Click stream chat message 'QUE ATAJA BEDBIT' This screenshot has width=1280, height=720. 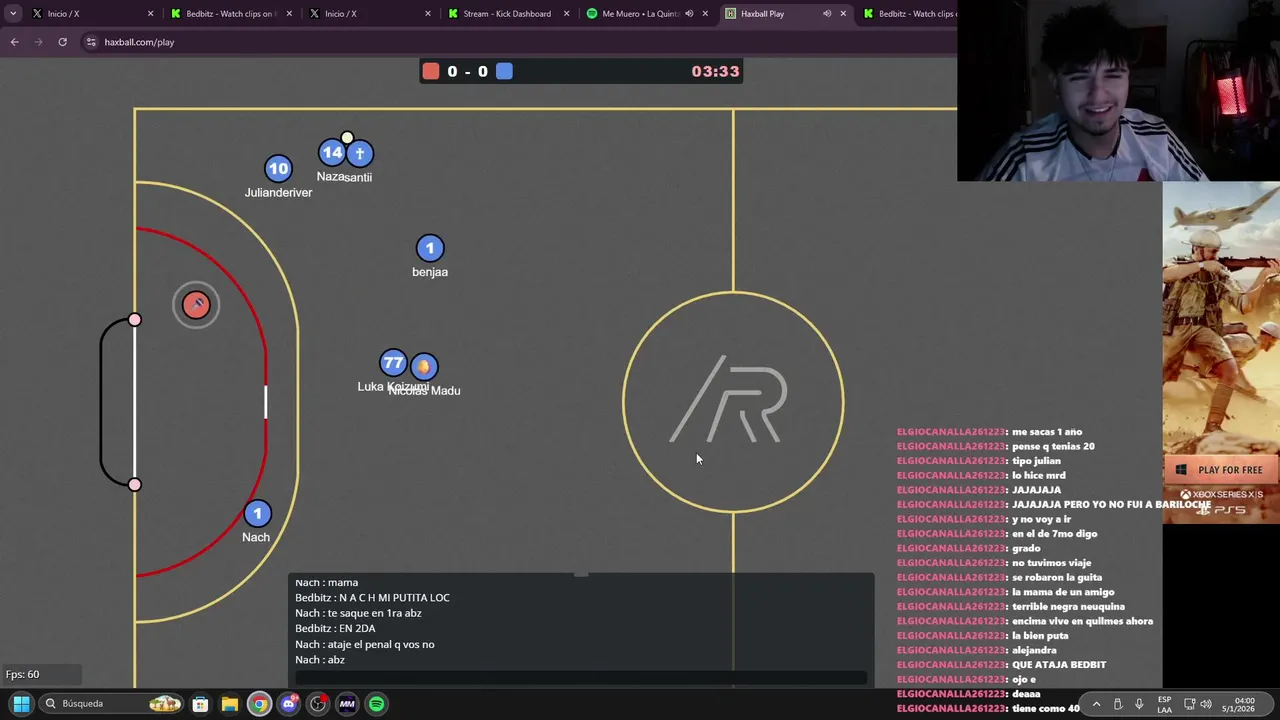1059,665
